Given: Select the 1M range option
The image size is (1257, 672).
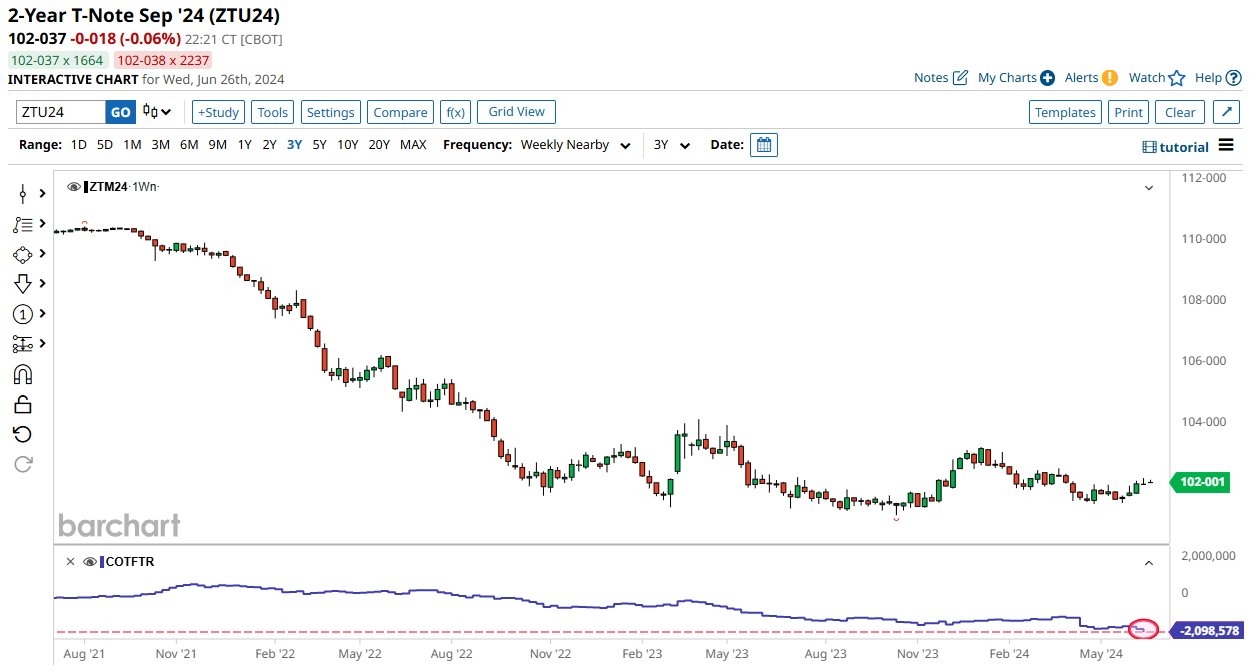Looking at the screenshot, I should [132, 145].
